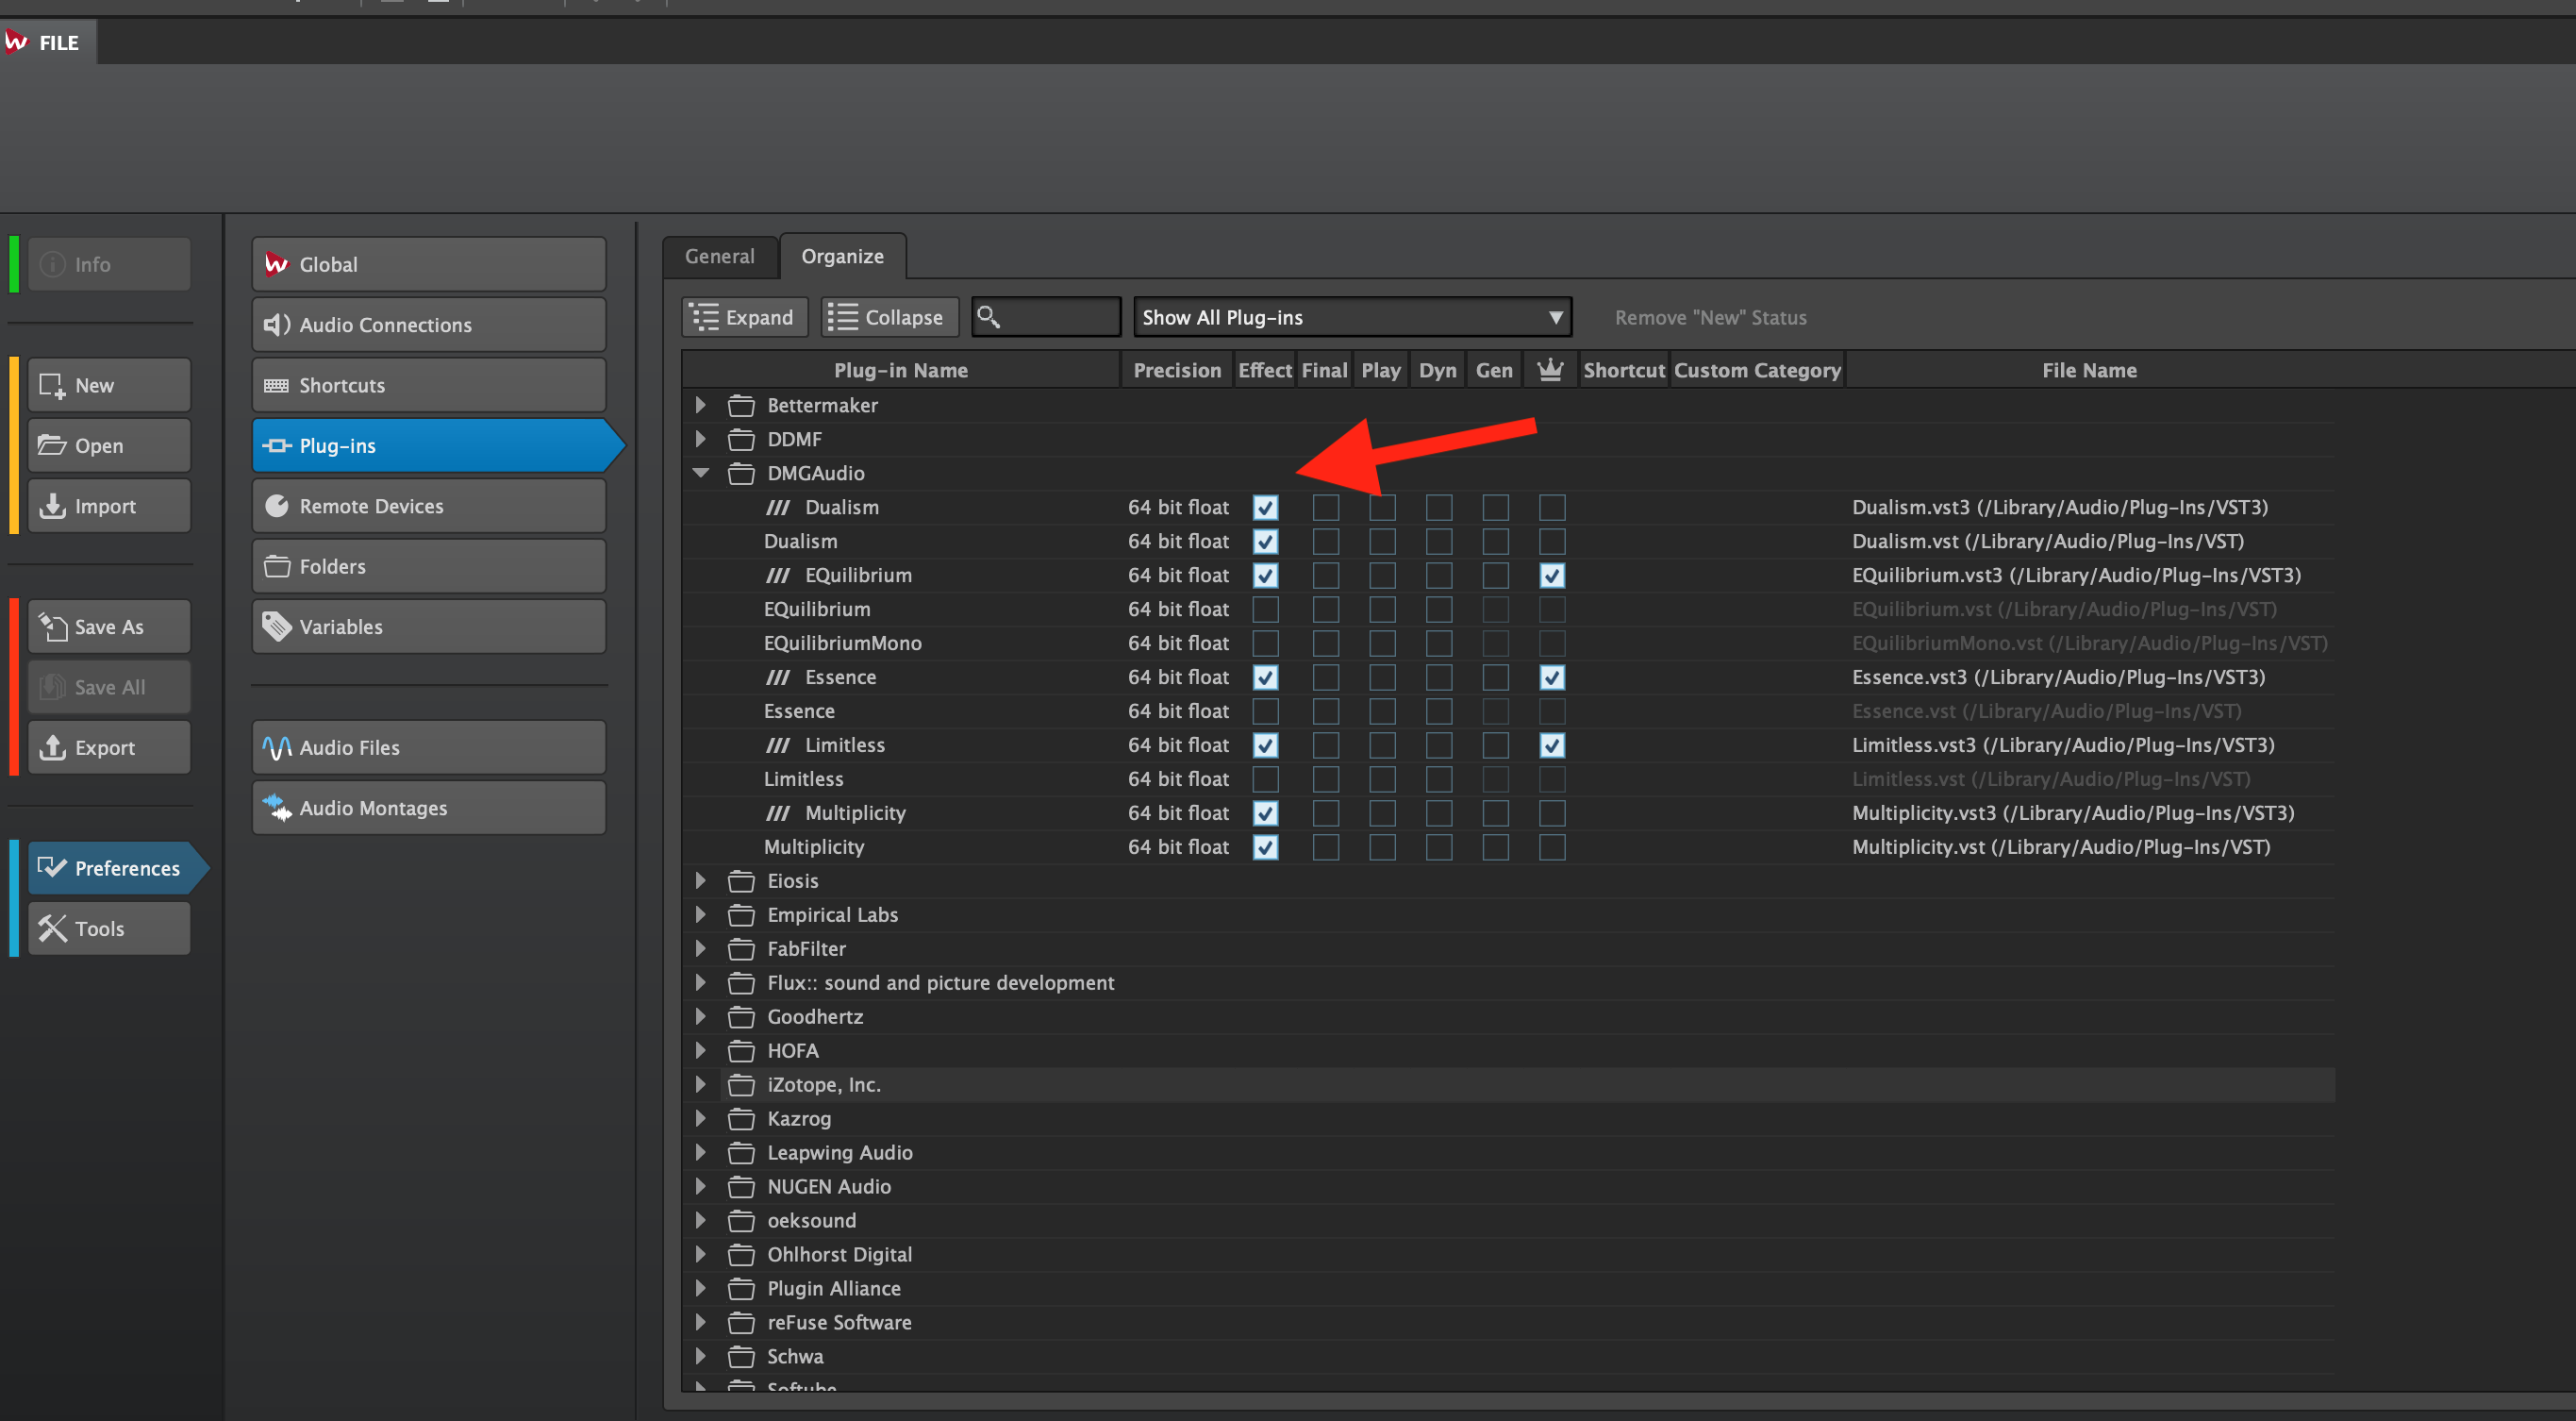Uncheck Effect for Dualism.vst3
Screen dimensions: 2576x1421
(x=1265, y=507)
